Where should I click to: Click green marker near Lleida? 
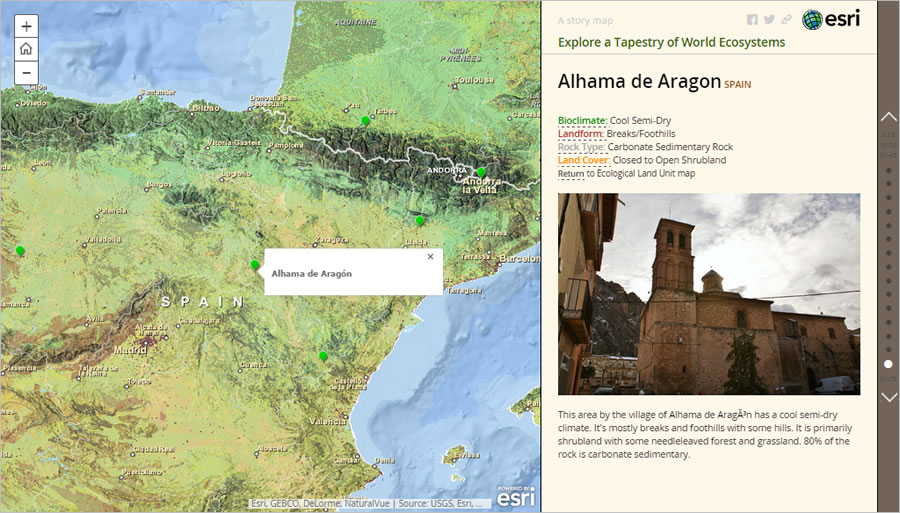click(420, 220)
